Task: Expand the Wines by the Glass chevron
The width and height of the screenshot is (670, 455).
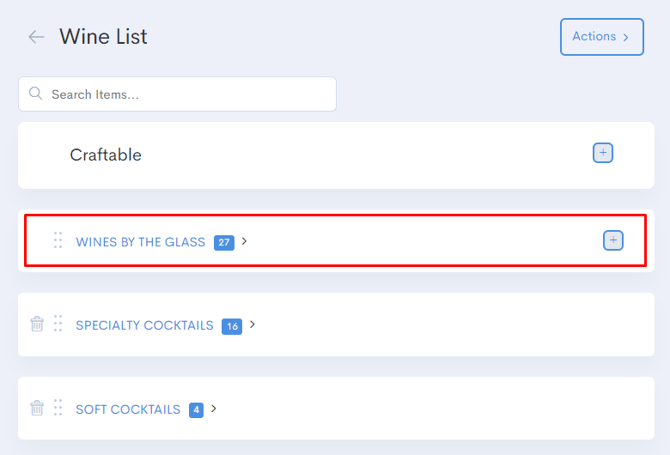Action: tap(245, 241)
